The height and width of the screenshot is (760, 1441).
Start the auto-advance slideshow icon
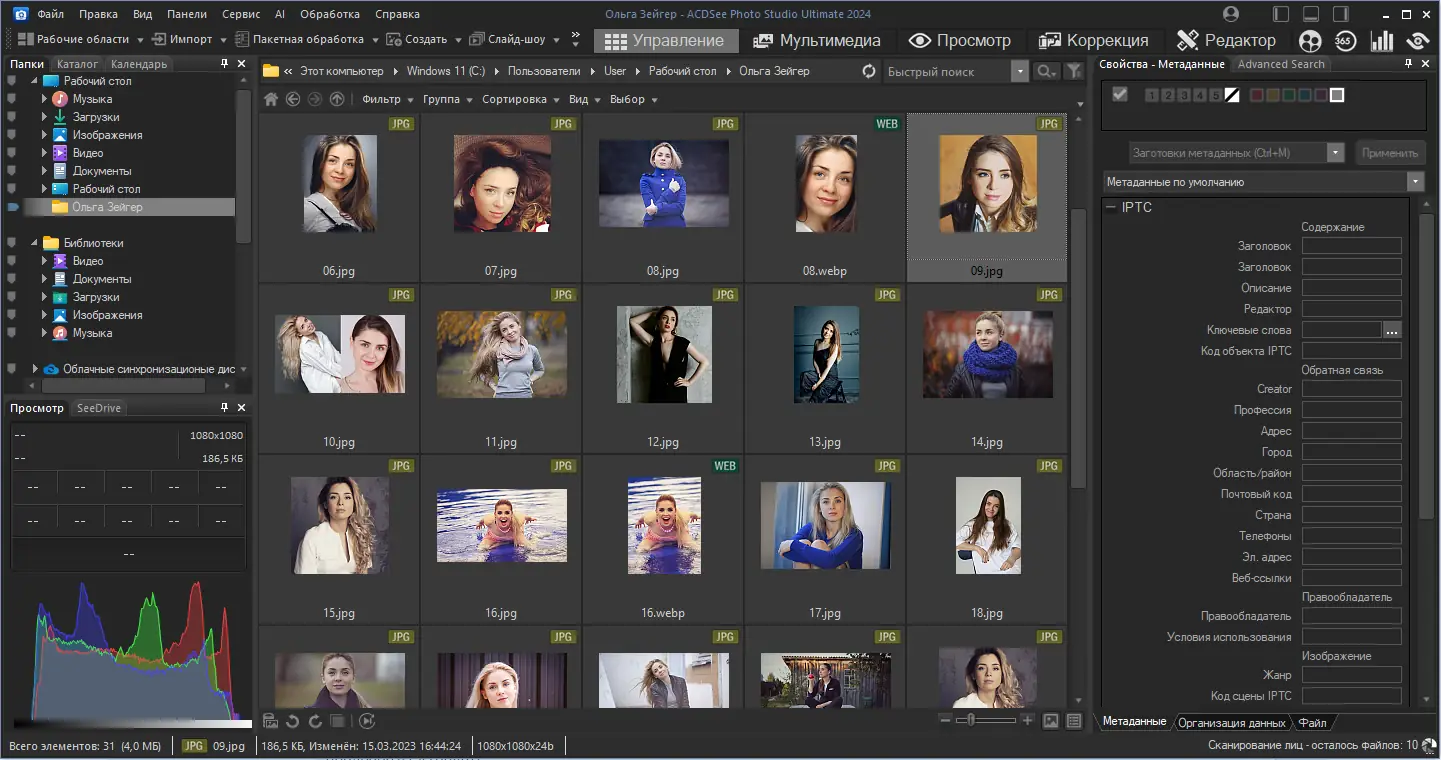[367, 720]
